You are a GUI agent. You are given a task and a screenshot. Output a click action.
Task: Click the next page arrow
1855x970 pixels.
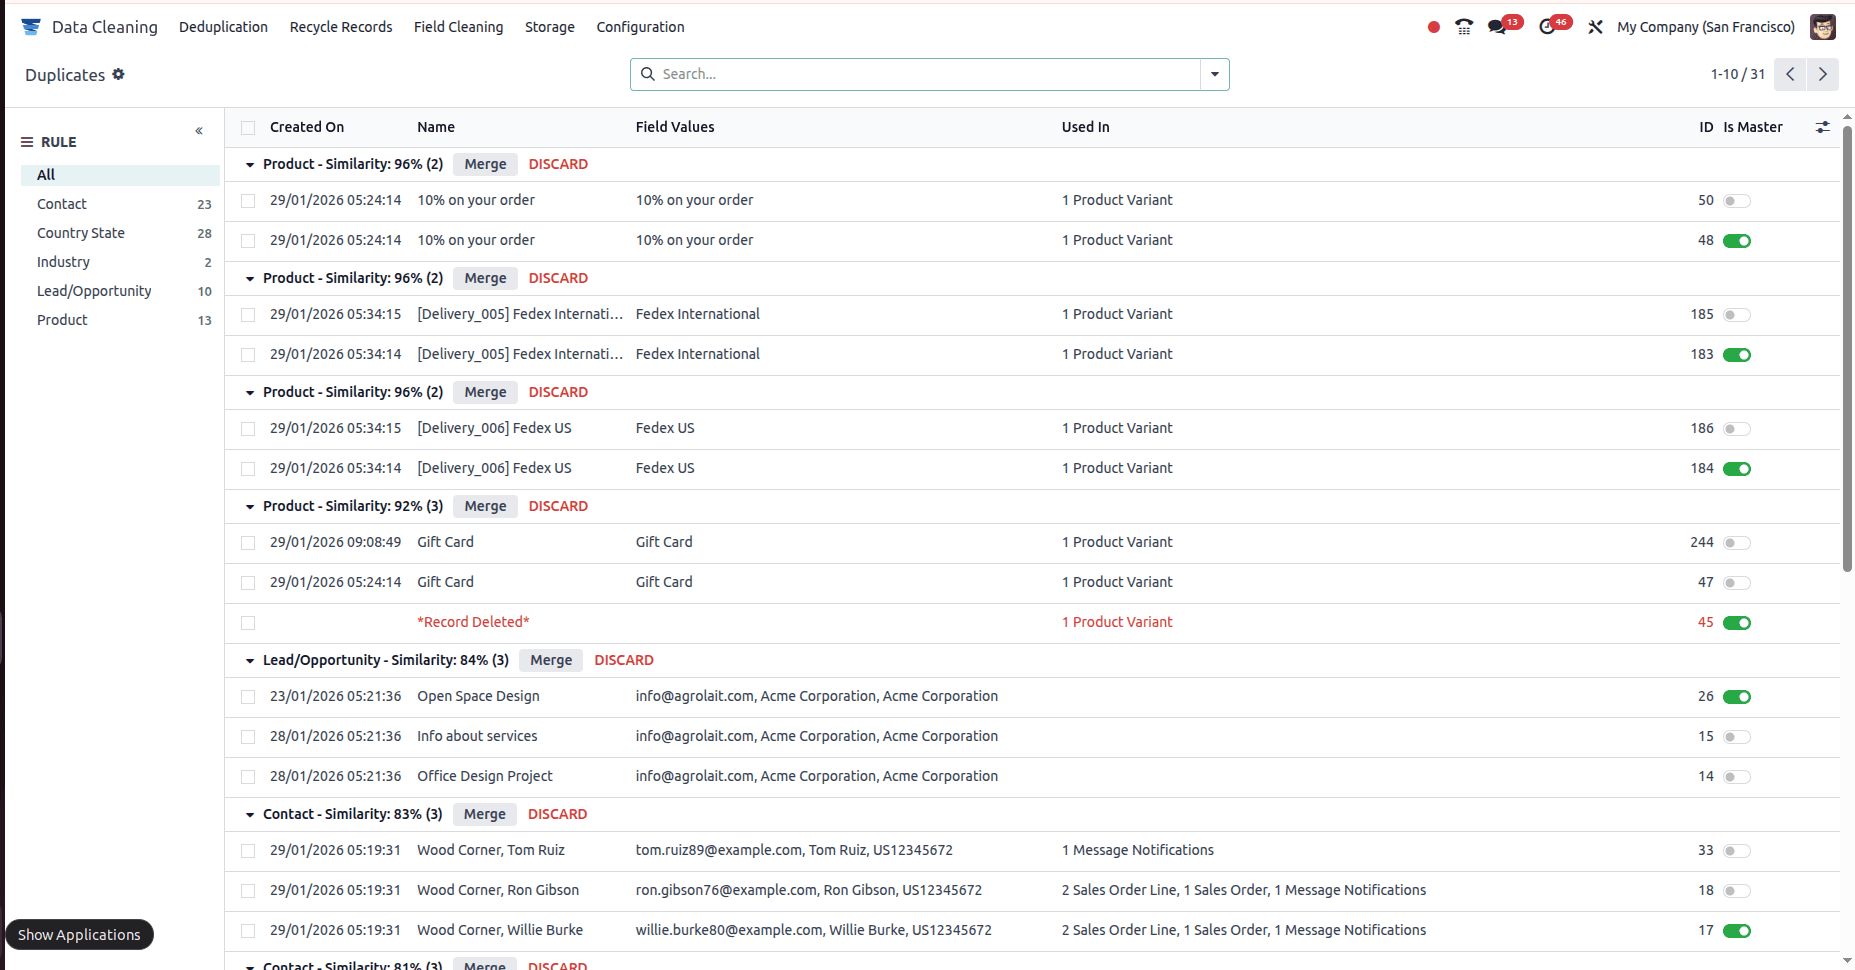tap(1822, 74)
